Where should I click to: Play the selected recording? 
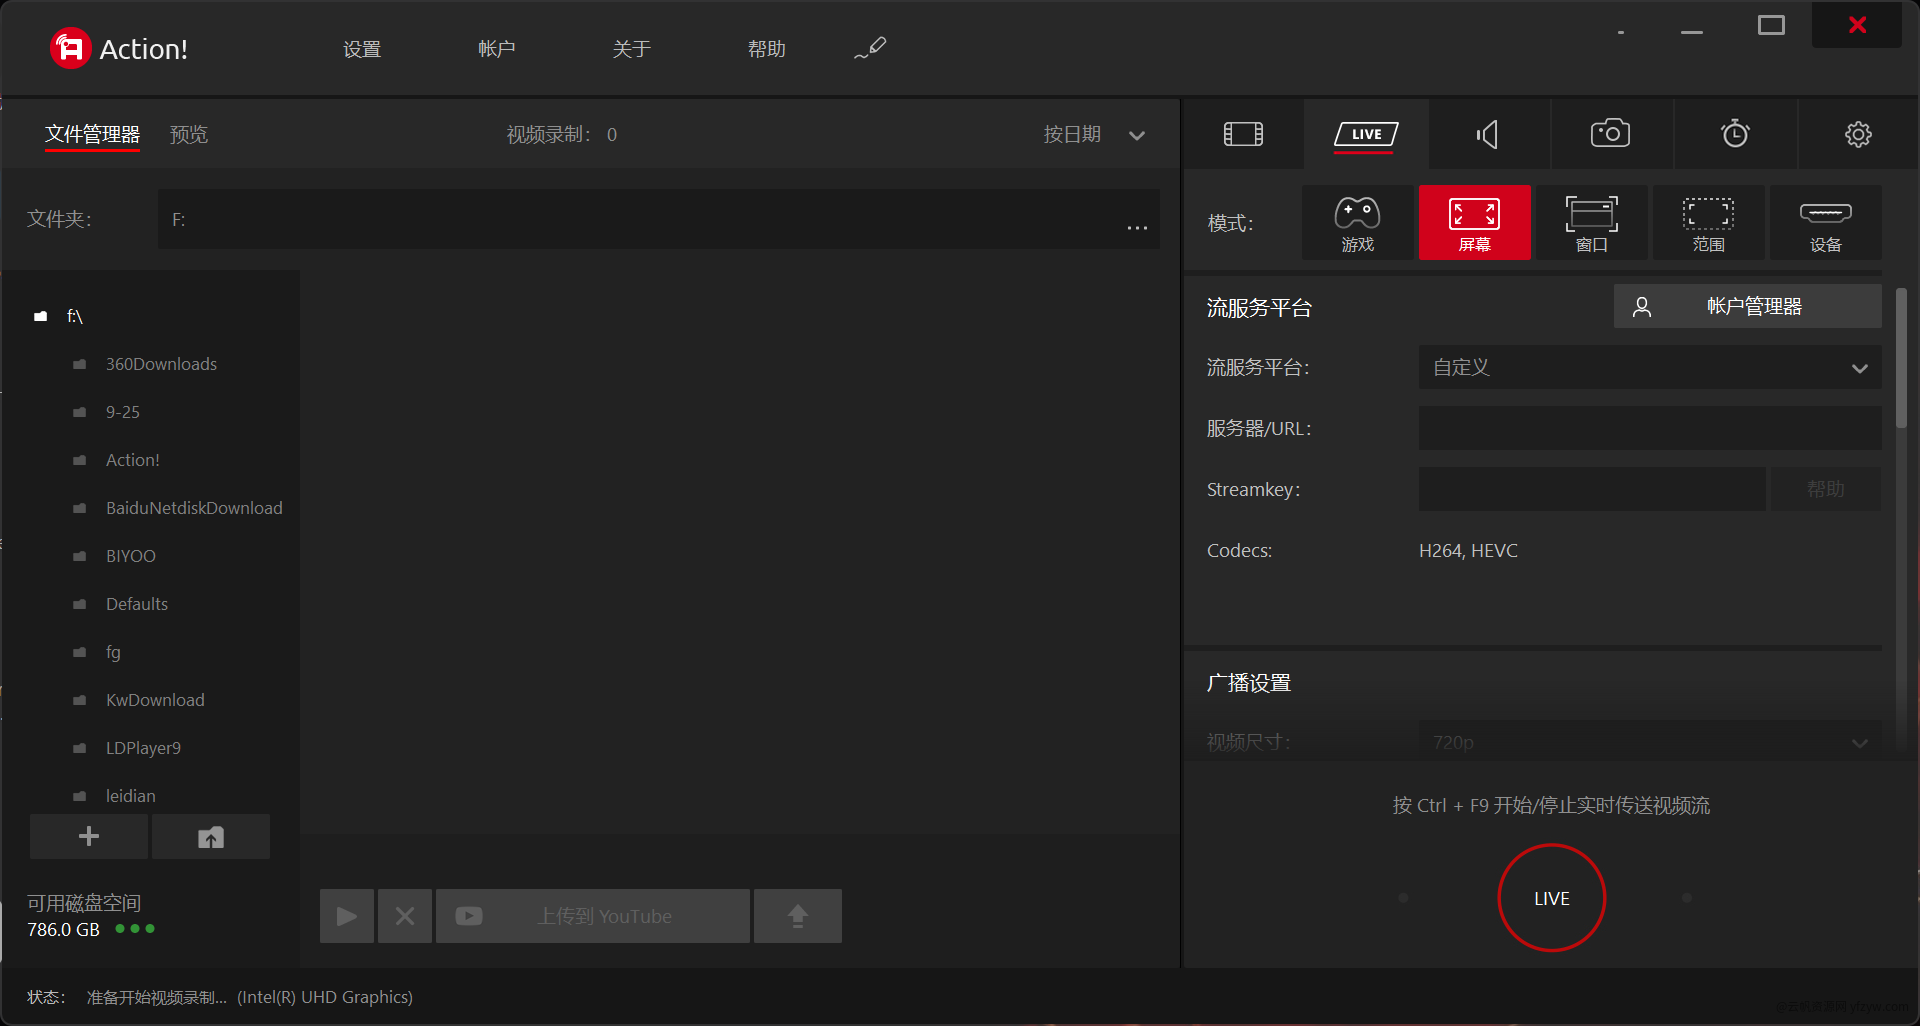pyautogui.click(x=347, y=916)
